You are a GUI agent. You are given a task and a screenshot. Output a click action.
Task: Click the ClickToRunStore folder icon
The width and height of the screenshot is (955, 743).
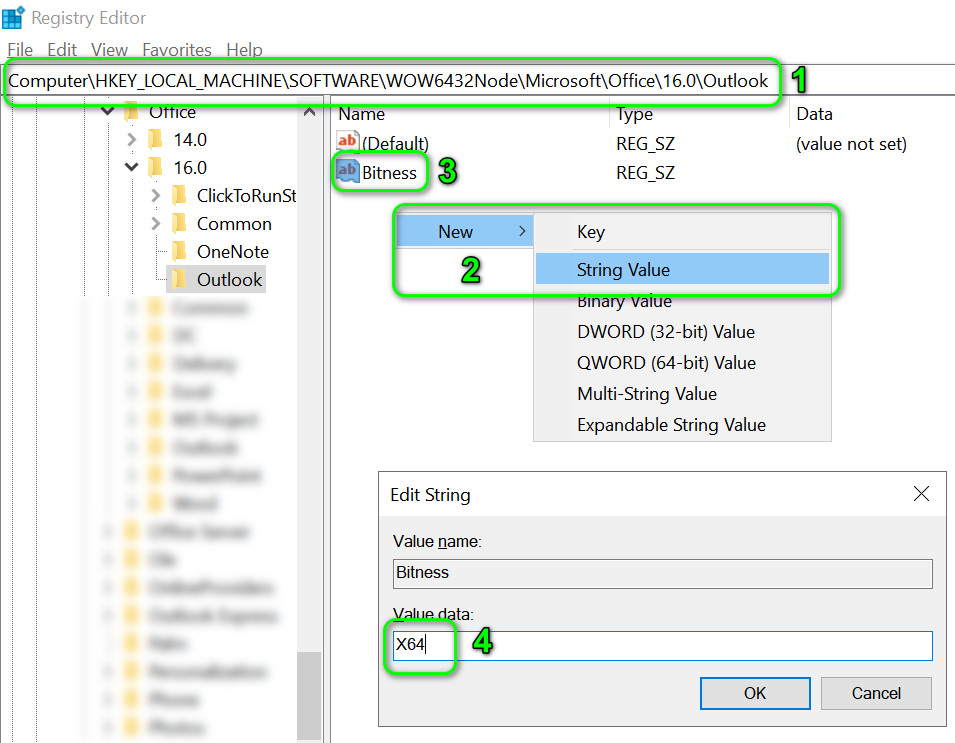[x=180, y=195]
